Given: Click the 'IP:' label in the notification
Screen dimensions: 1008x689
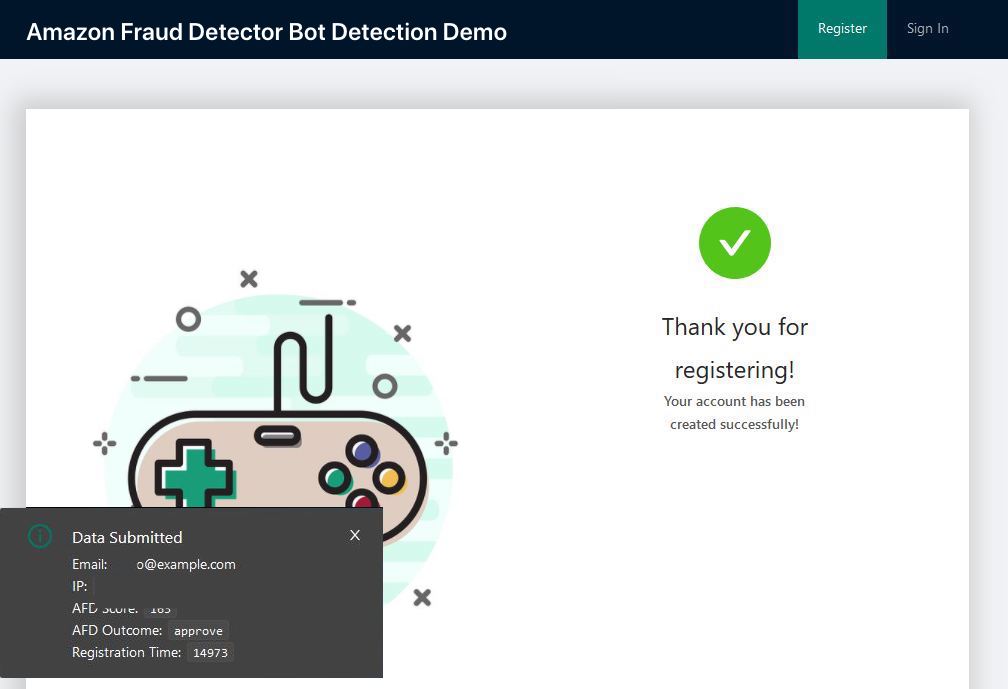Looking at the screenshot, I should pos(80,586).
